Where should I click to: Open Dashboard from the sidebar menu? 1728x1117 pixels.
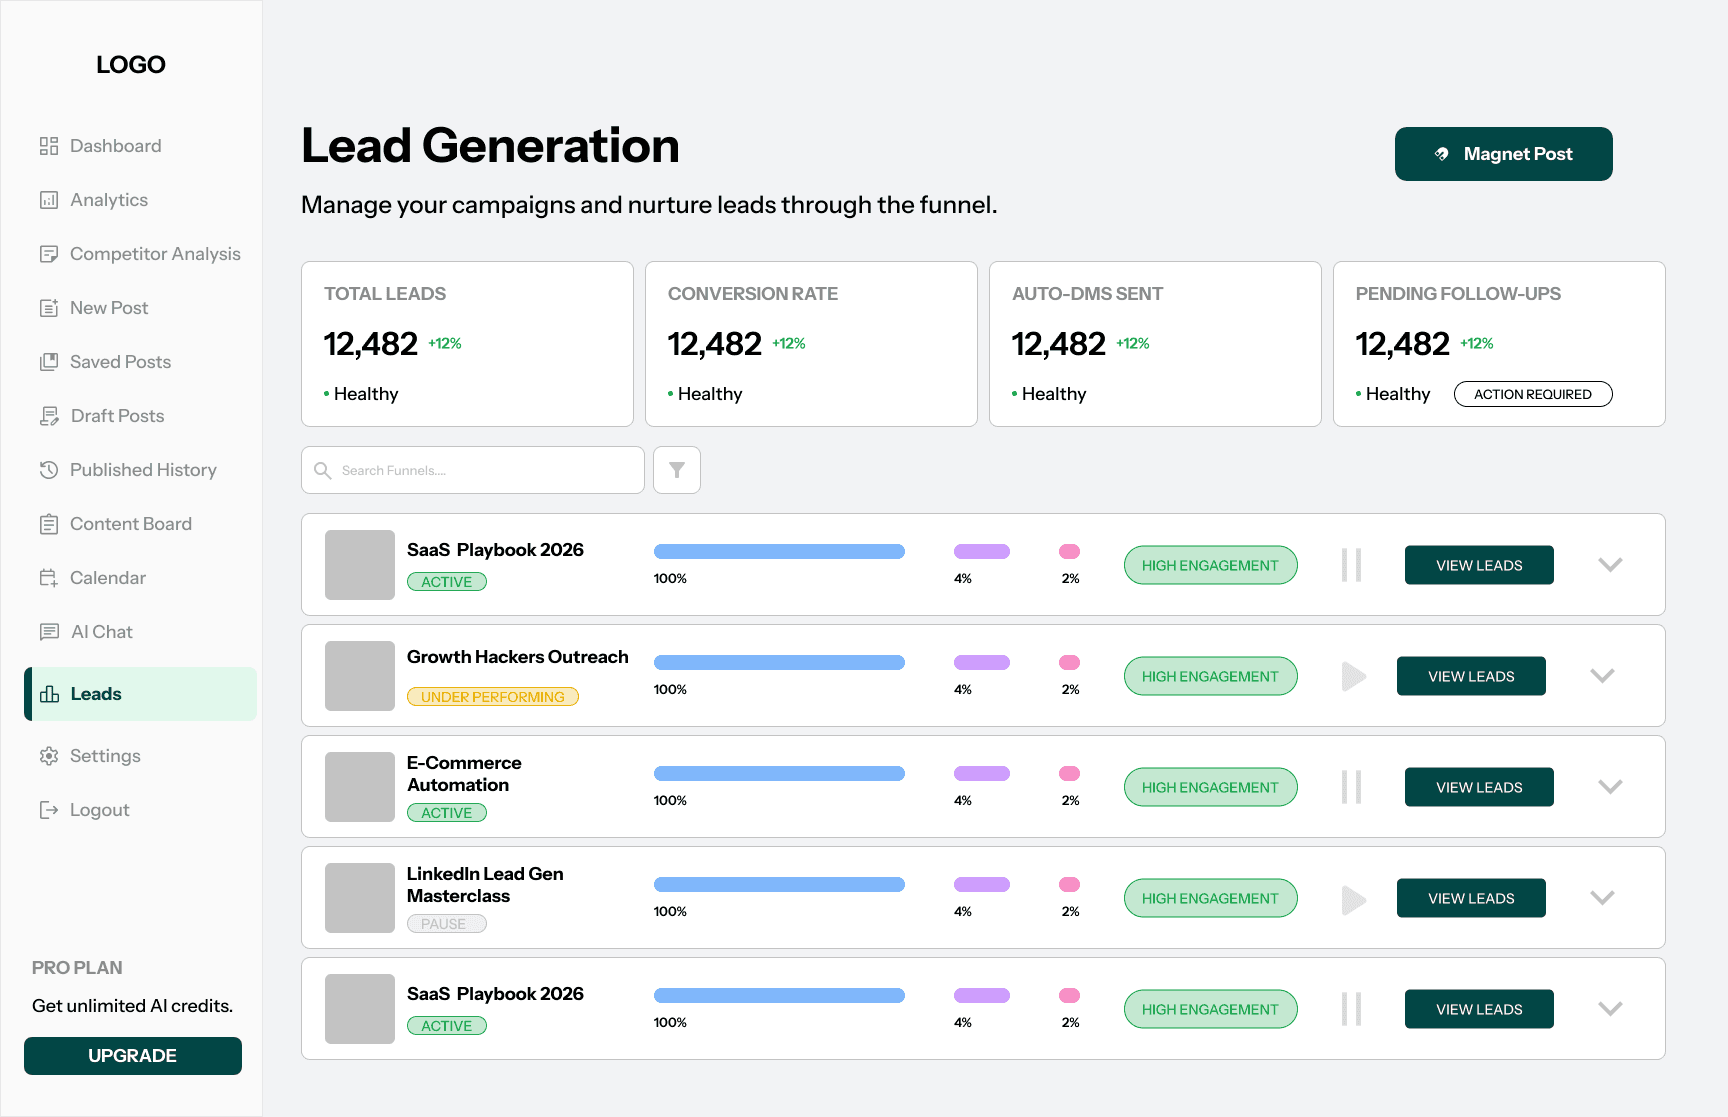pos(115,146)
